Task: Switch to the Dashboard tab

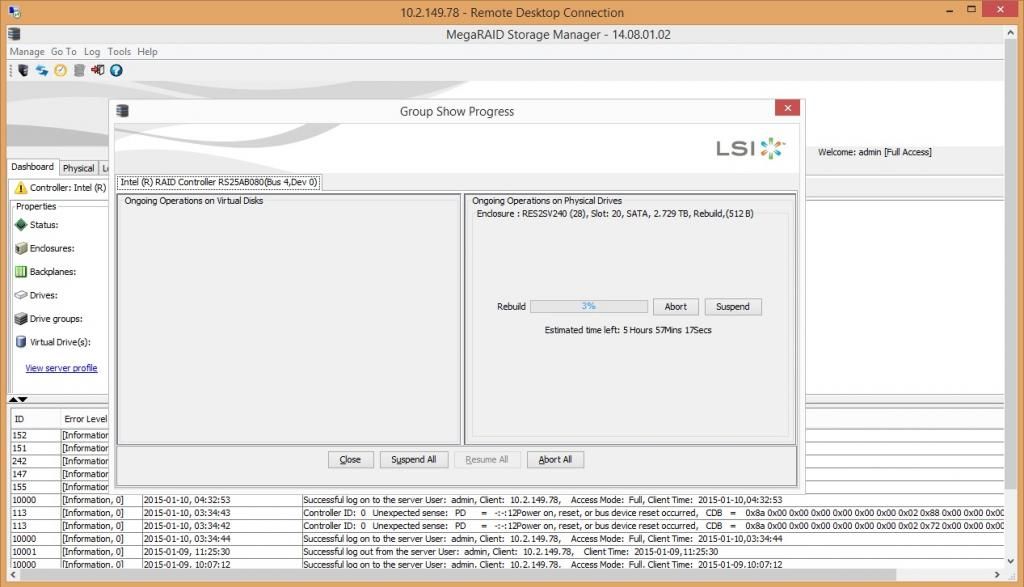Action: (x=33, y=167)
